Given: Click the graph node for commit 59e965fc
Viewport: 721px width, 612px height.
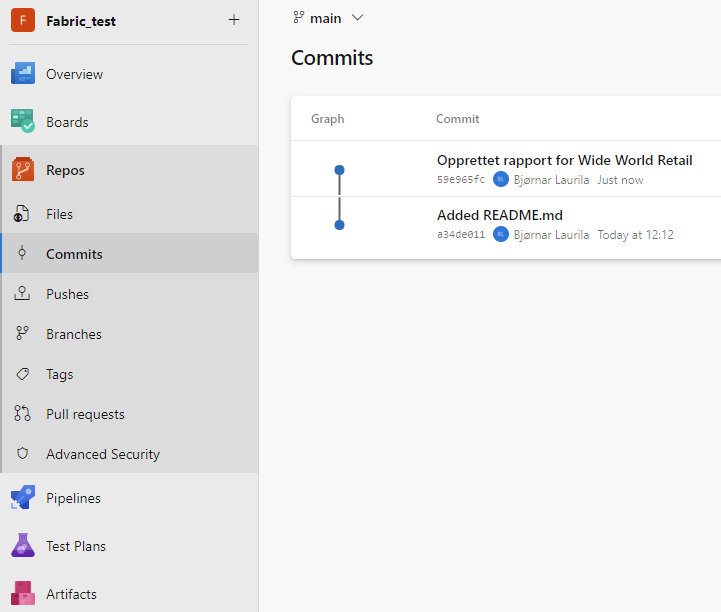Looking at the screenshot, I should click(339, 170).
